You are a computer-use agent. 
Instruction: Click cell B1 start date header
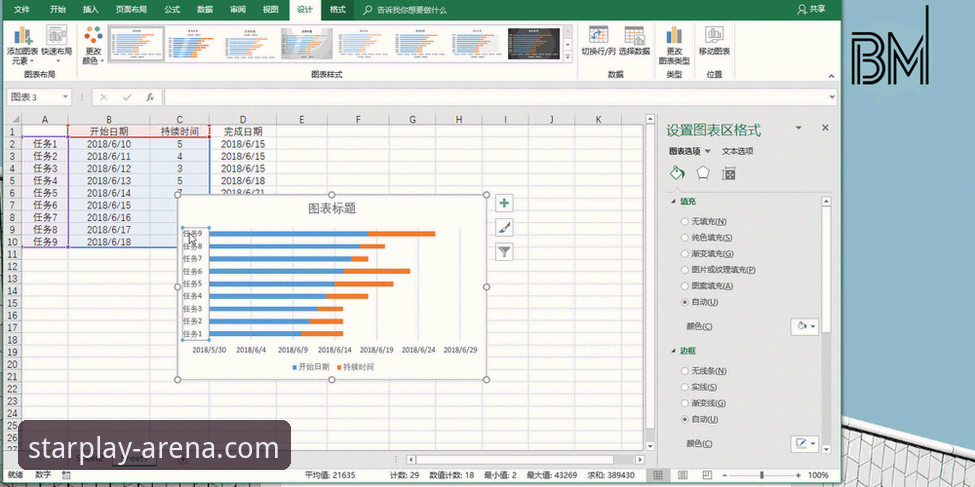(x=109, y=132)
